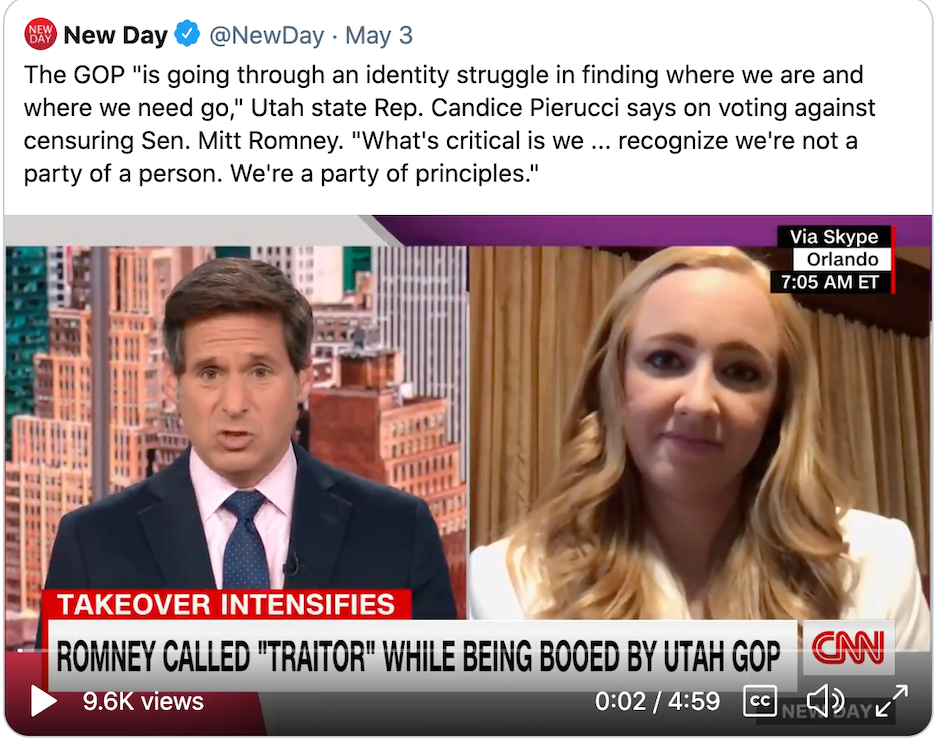Open the New Day account name
The width and height of the screenshot is (944, 754).
pyautogui.click(x=116, y=35)
